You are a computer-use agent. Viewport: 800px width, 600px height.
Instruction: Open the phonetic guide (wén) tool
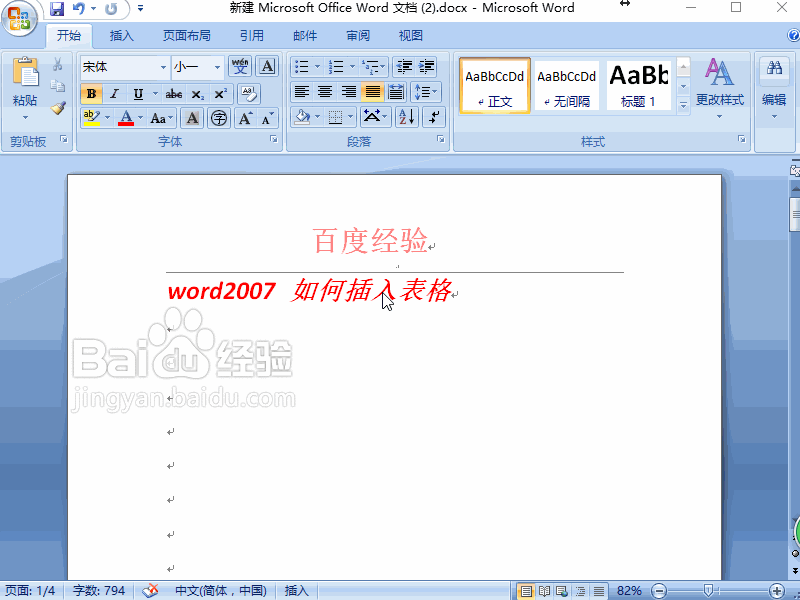click(240, 66)
